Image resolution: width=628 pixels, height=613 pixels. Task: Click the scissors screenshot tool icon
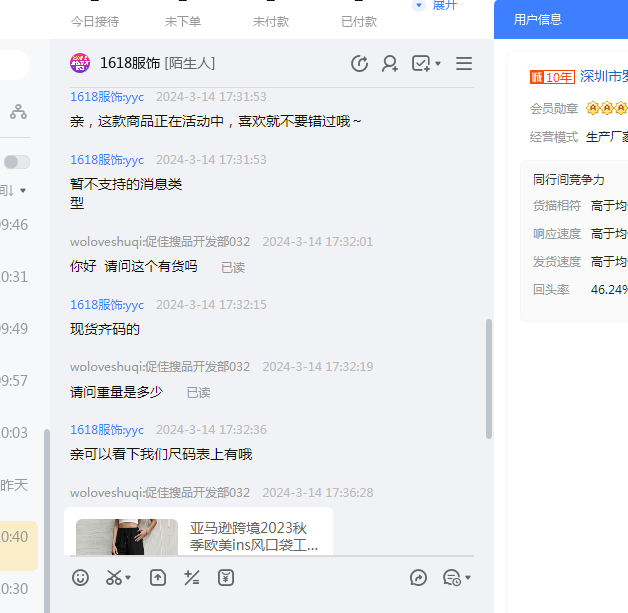coord(114,577)
